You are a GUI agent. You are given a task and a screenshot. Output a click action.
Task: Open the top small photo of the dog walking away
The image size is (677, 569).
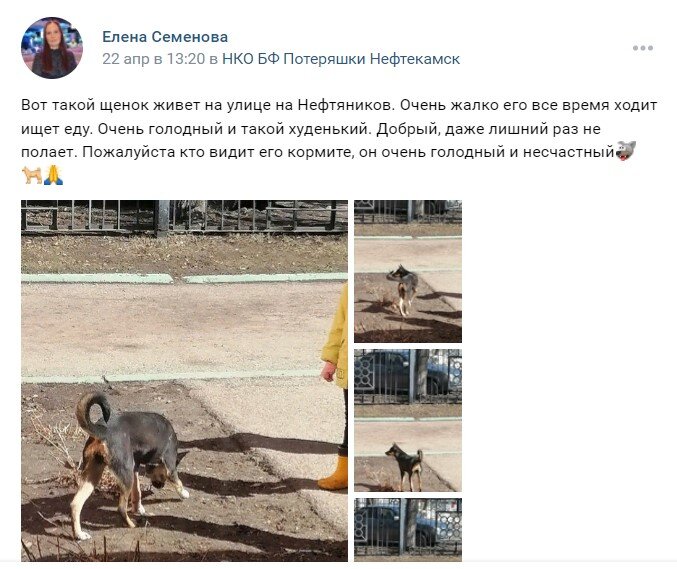pos(408,272)
